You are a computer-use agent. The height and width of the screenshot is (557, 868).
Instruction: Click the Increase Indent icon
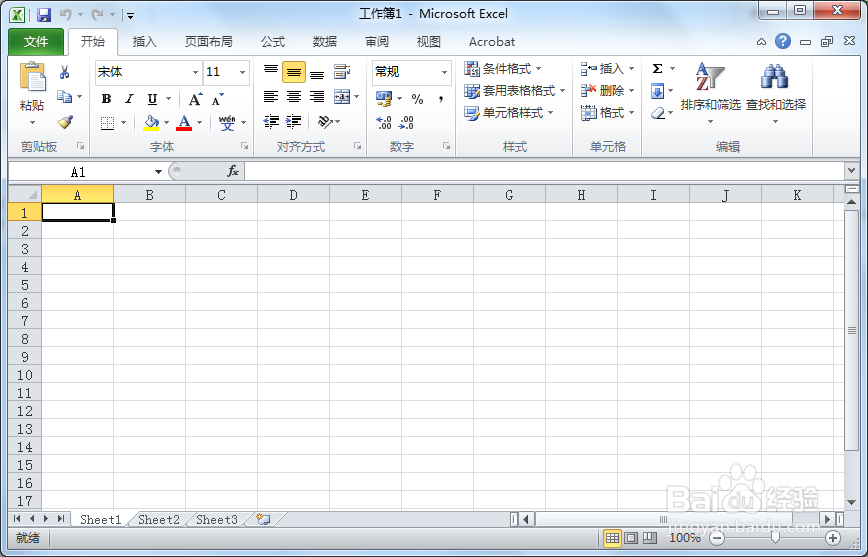(x=294, y=122)
